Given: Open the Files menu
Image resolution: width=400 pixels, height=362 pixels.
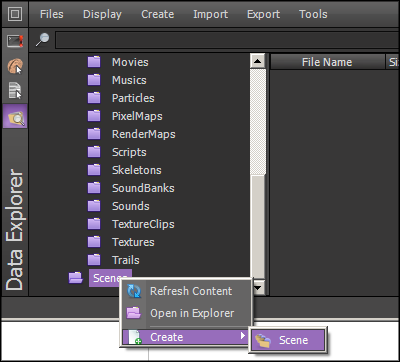Looking at the screenshot, I should [52, 14].
